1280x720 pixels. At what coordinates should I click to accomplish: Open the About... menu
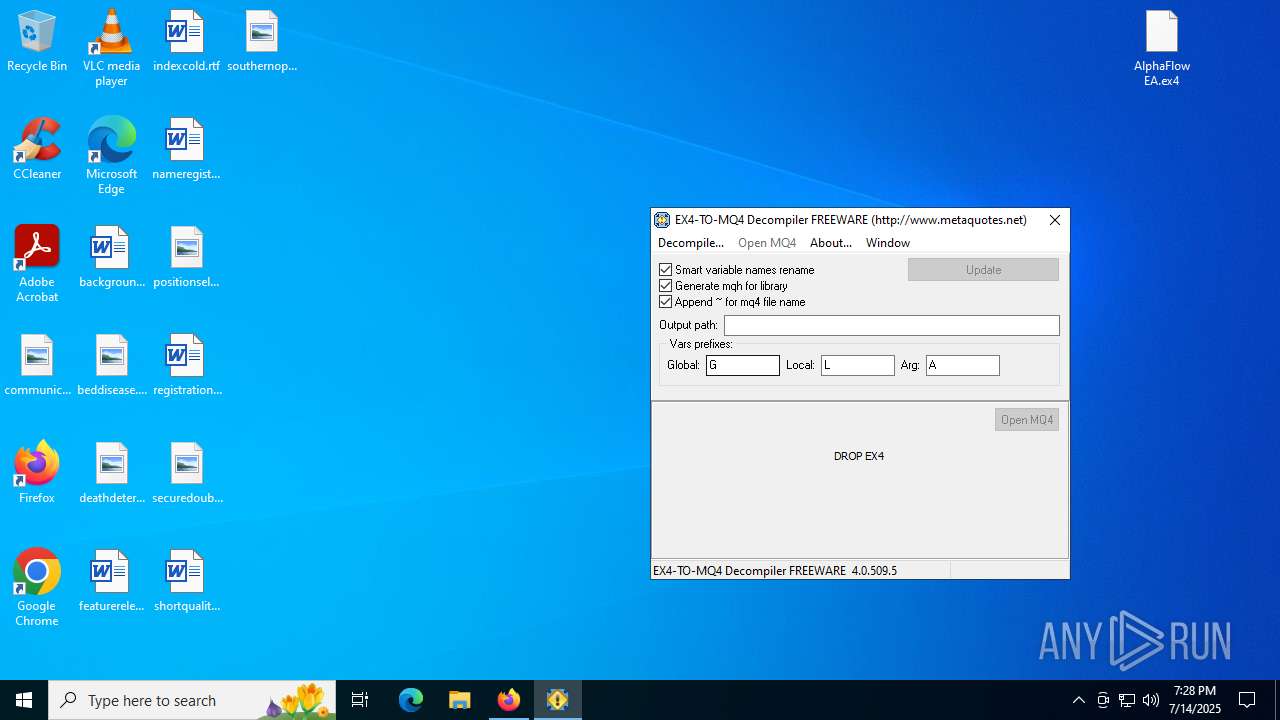(831, 243)
